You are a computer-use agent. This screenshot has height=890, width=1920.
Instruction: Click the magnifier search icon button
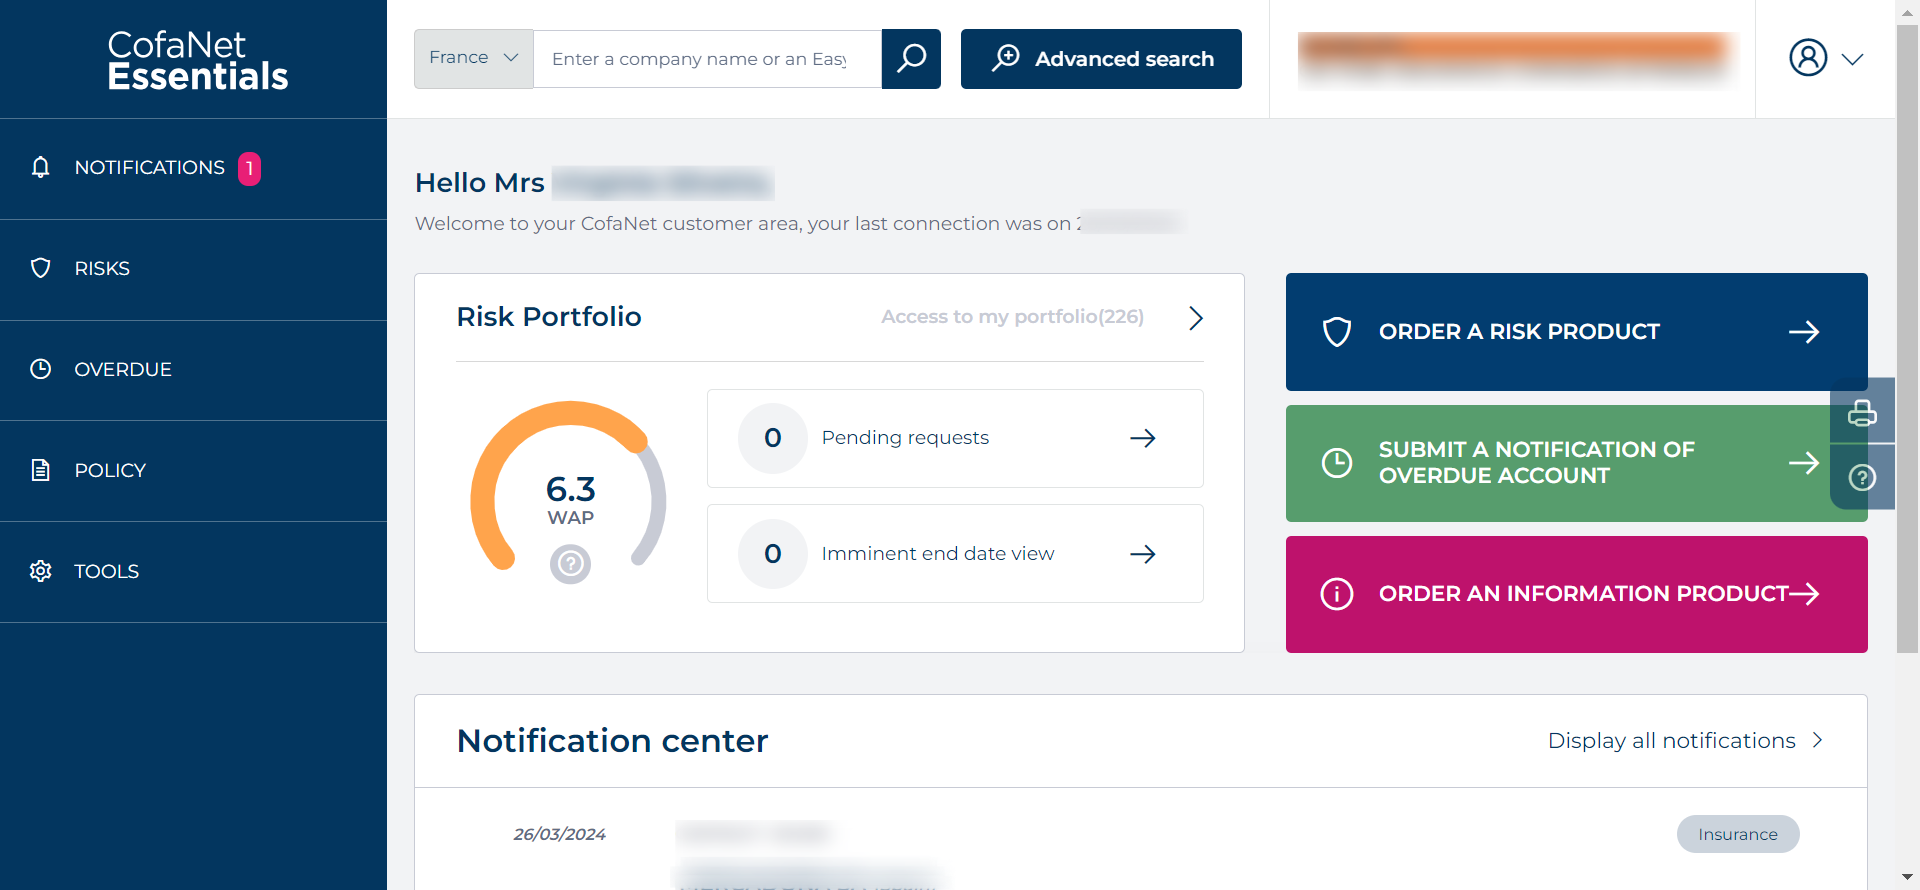[x=911, y=59]
